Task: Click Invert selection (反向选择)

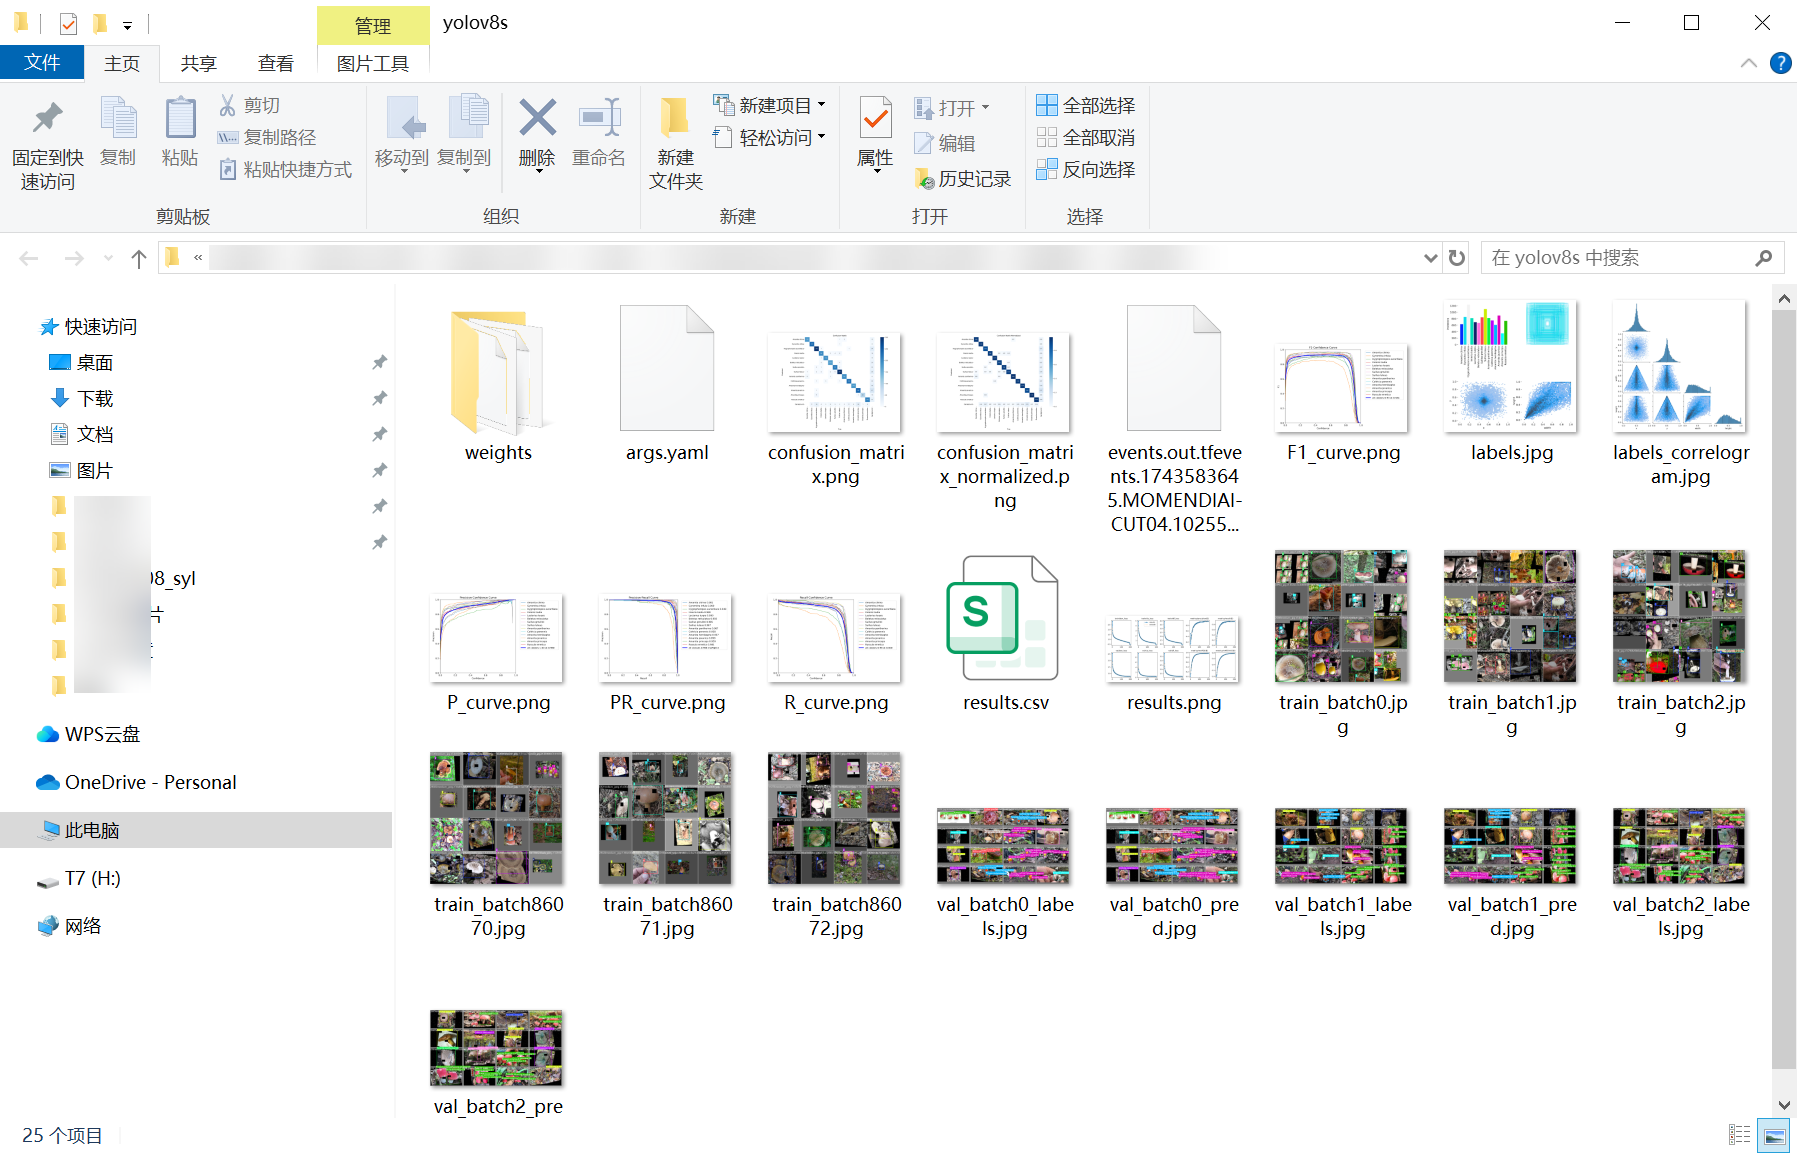Action: pyautogui.click(x=1086, y=169)
